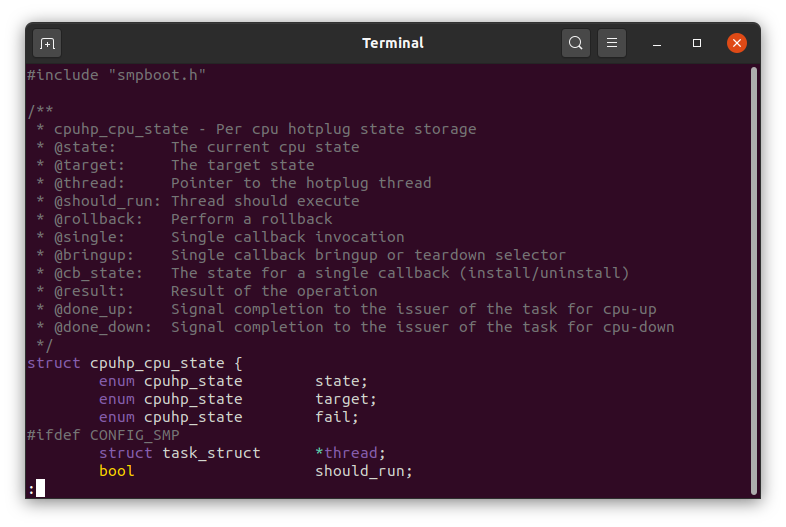Click the yellow bool keyword
786x527 pixels.
pos(116,471)
